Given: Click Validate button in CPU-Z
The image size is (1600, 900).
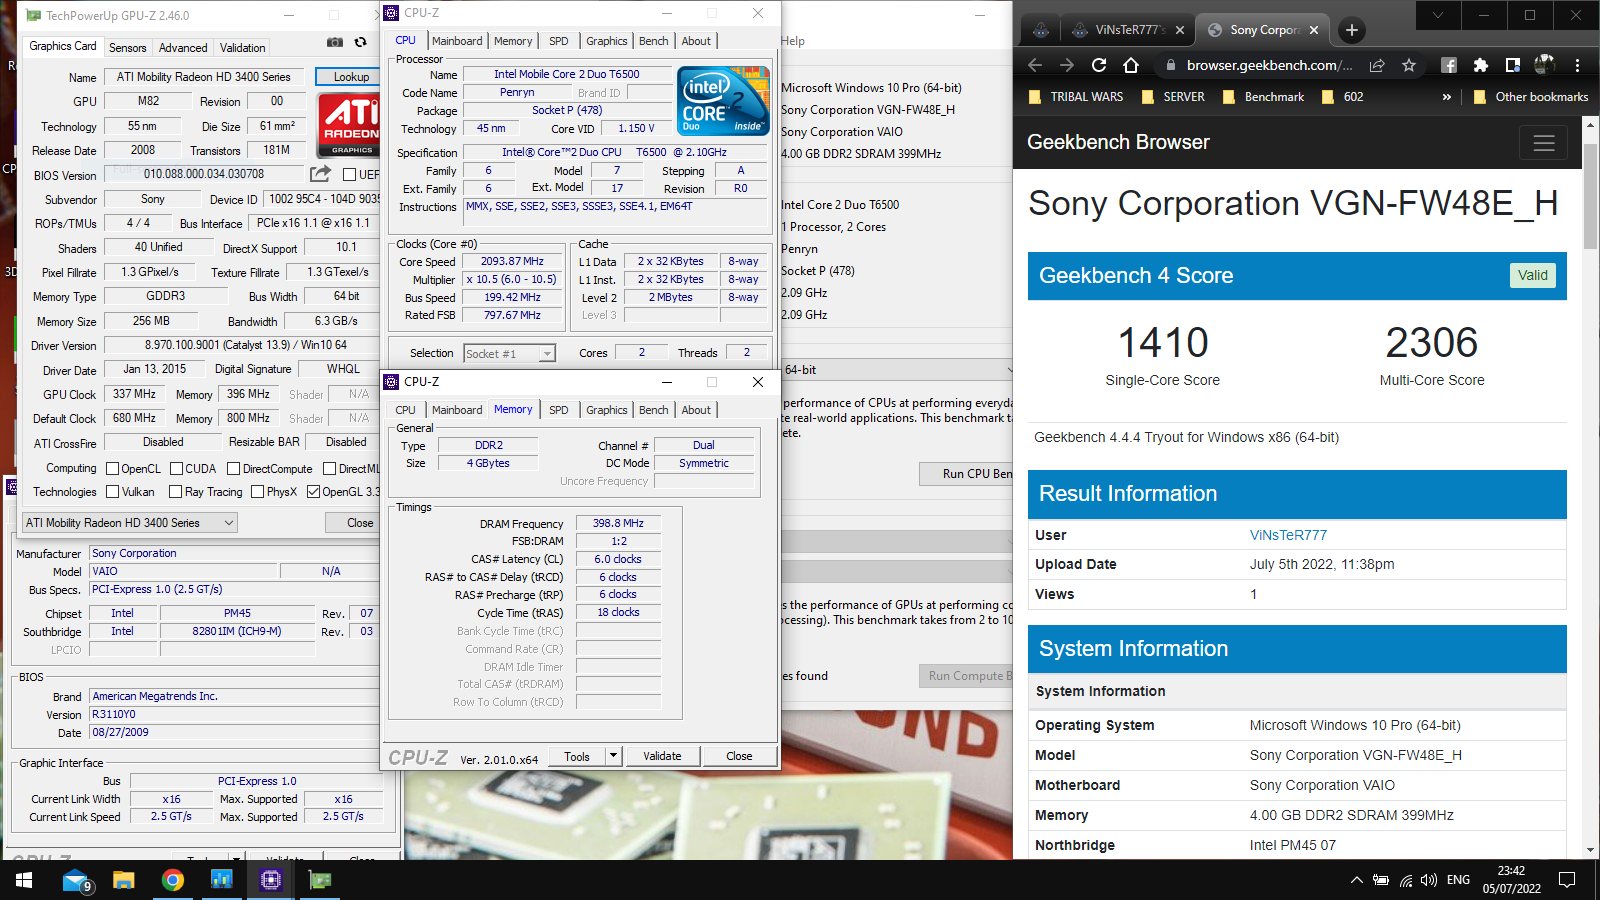Looking at the screenshot, I should (x=662, y=756).
